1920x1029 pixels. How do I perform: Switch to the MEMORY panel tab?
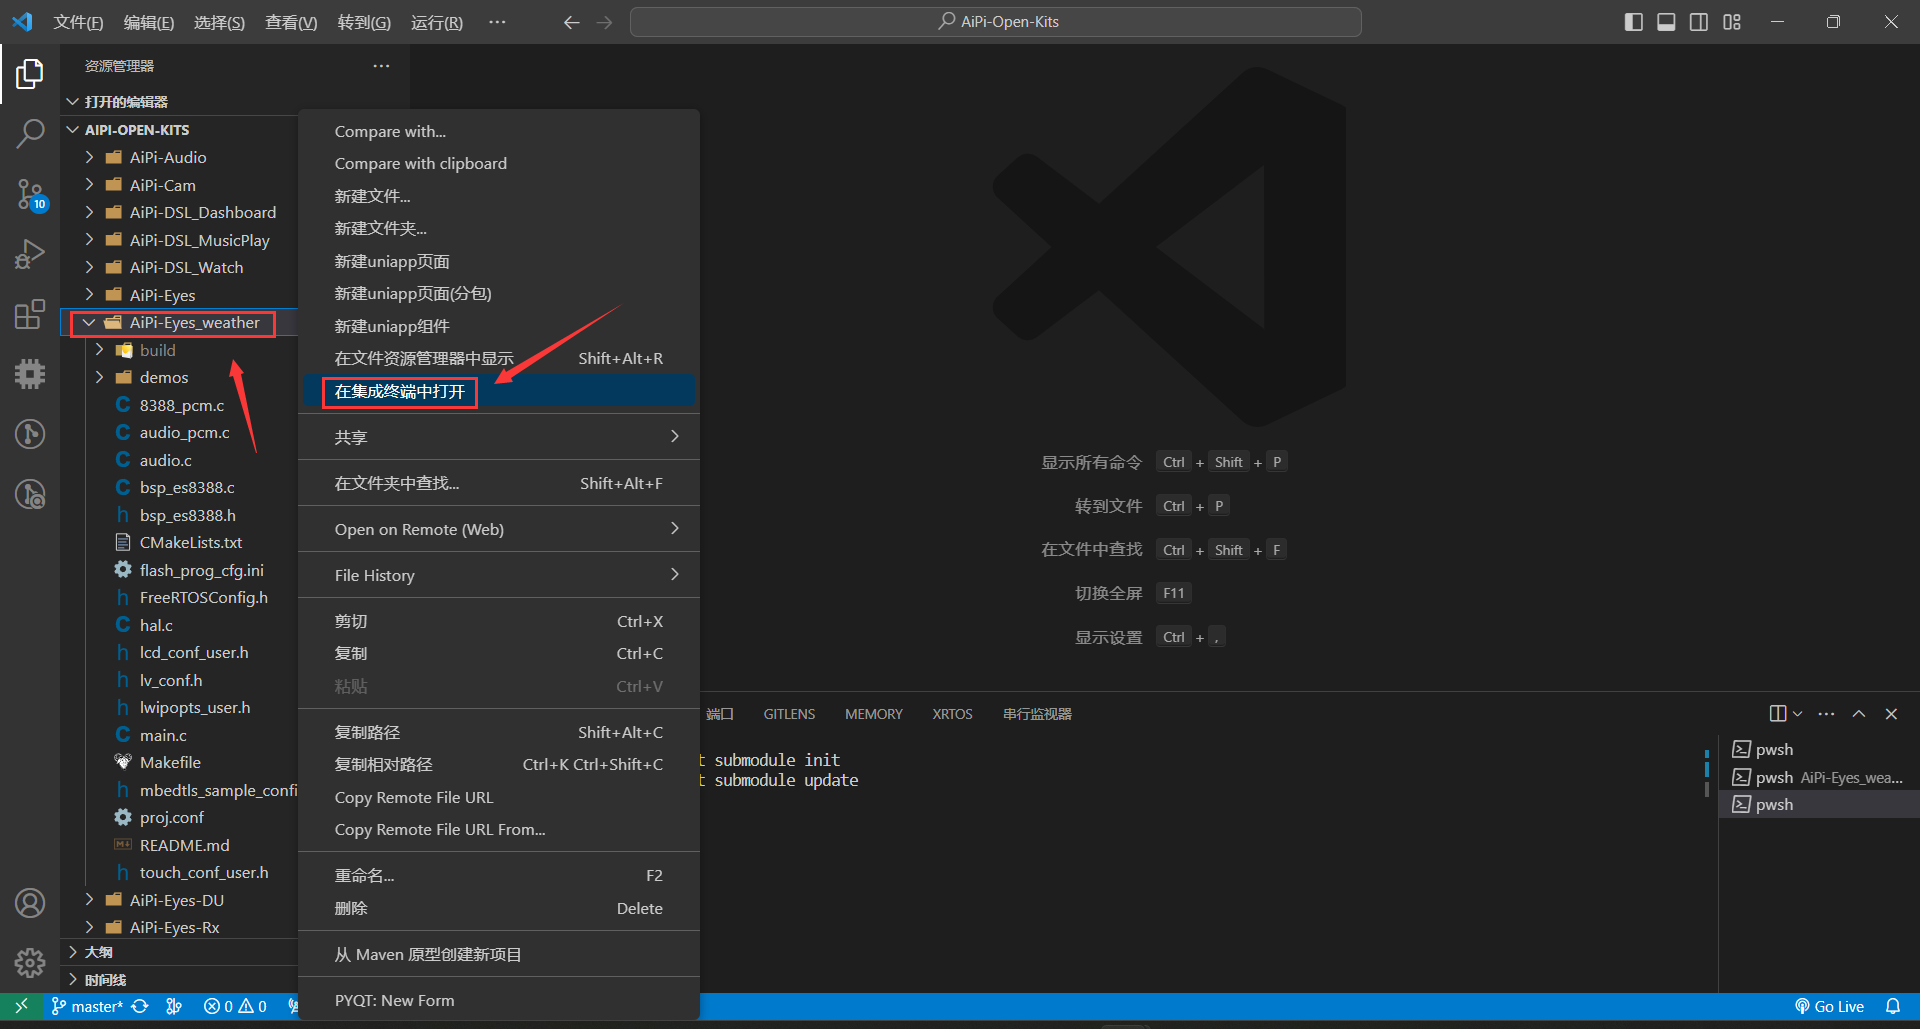pos(873,714)
